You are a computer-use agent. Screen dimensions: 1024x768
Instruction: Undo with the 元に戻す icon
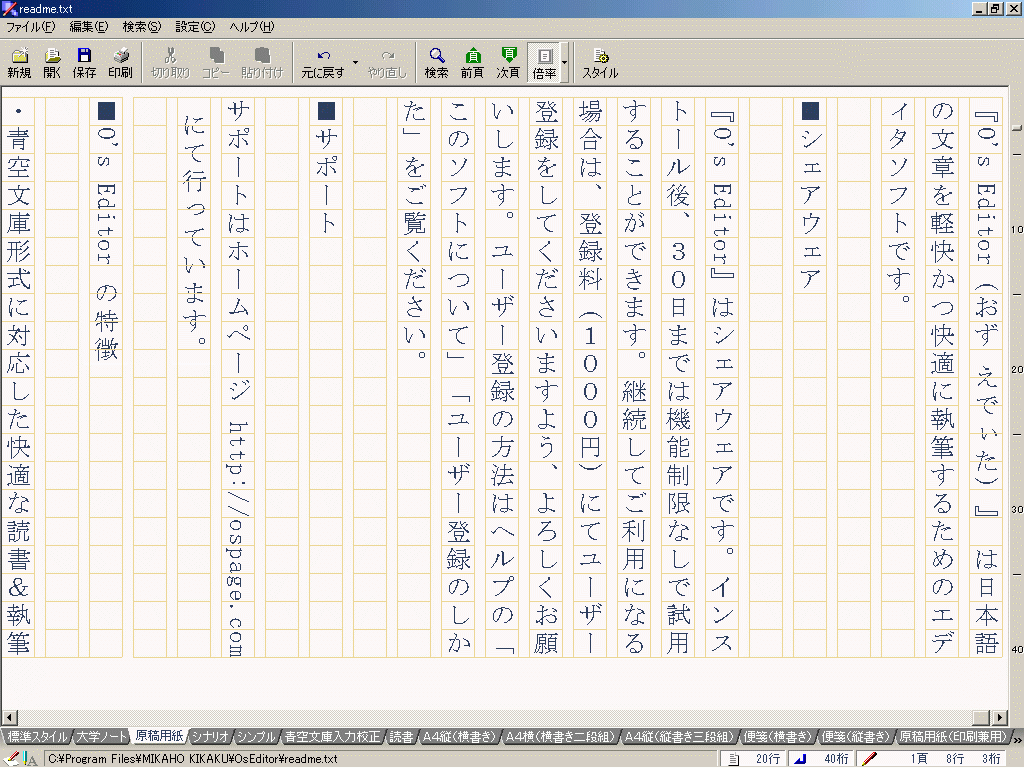[x=322, y=62]
